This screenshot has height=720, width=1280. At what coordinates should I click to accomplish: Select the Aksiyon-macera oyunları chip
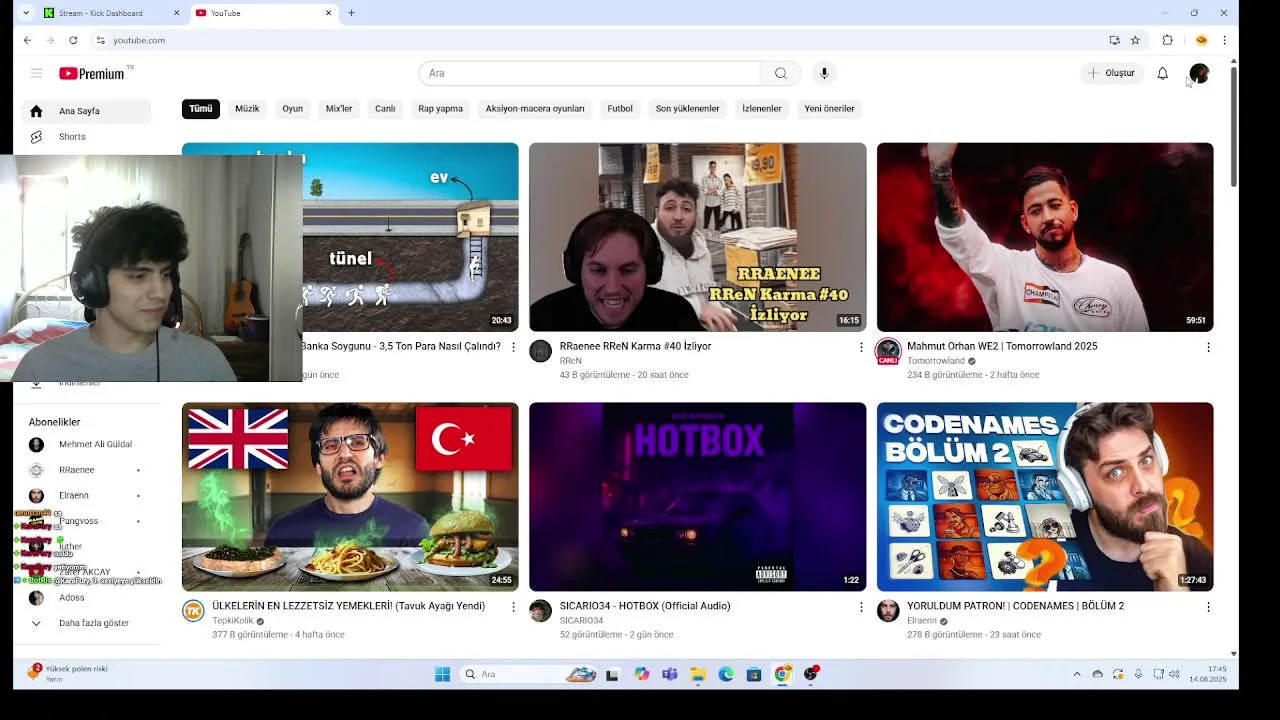(x=535, y=108)
